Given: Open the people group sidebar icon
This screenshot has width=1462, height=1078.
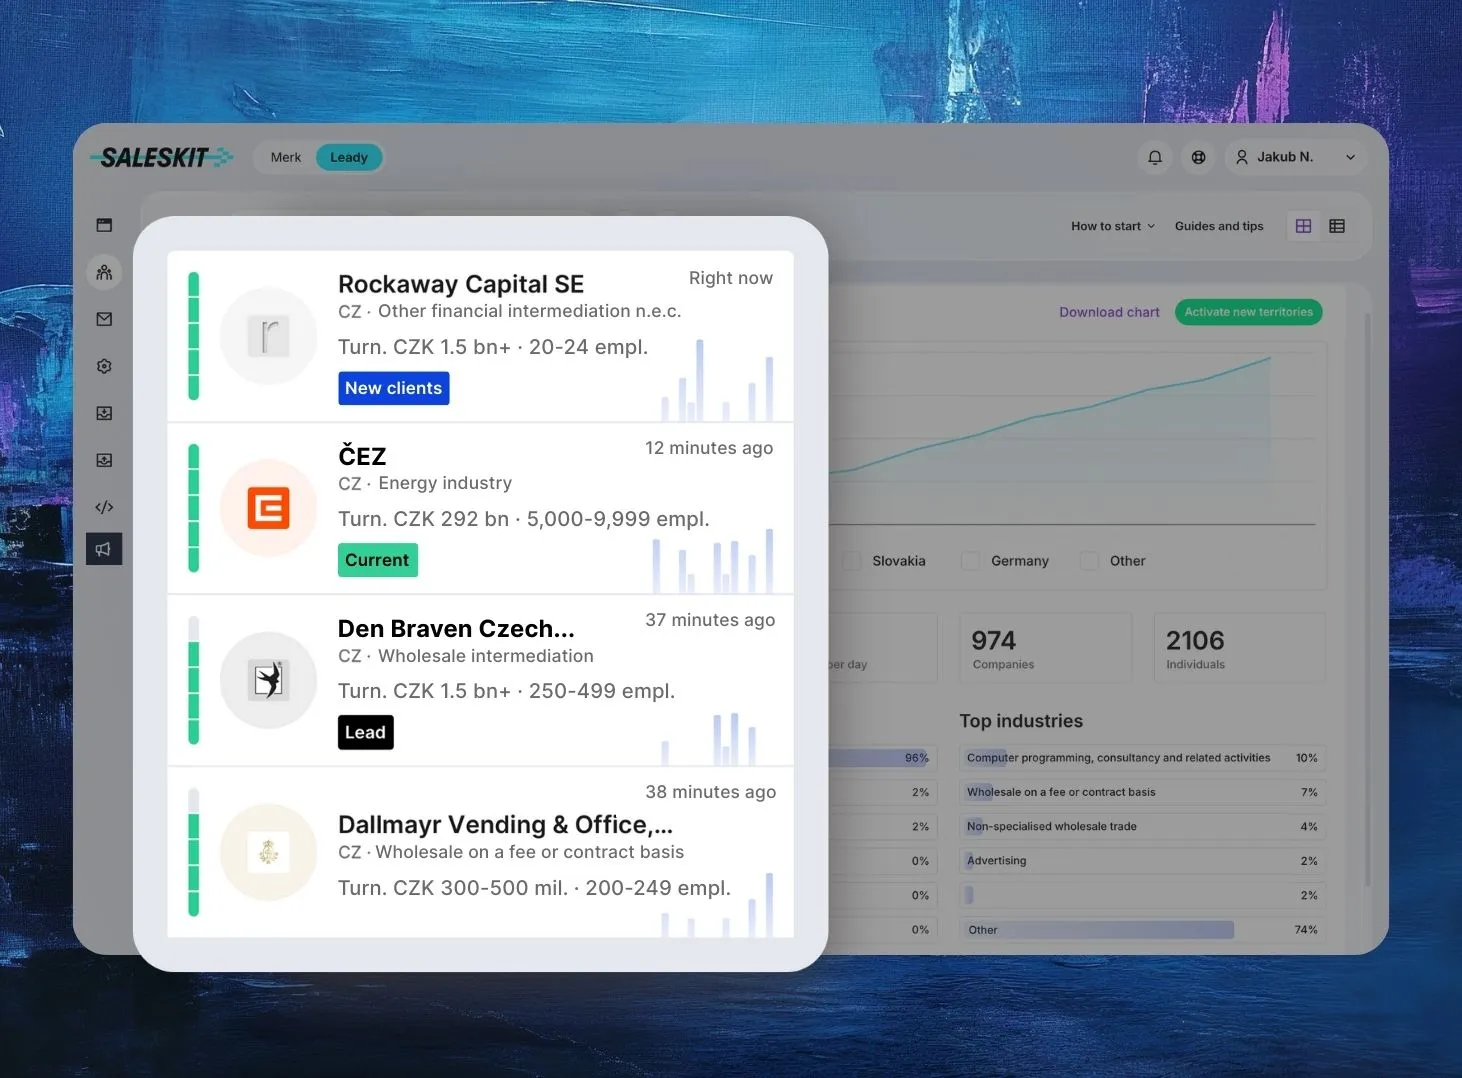Looking at the screenshot, I should 104,272.
